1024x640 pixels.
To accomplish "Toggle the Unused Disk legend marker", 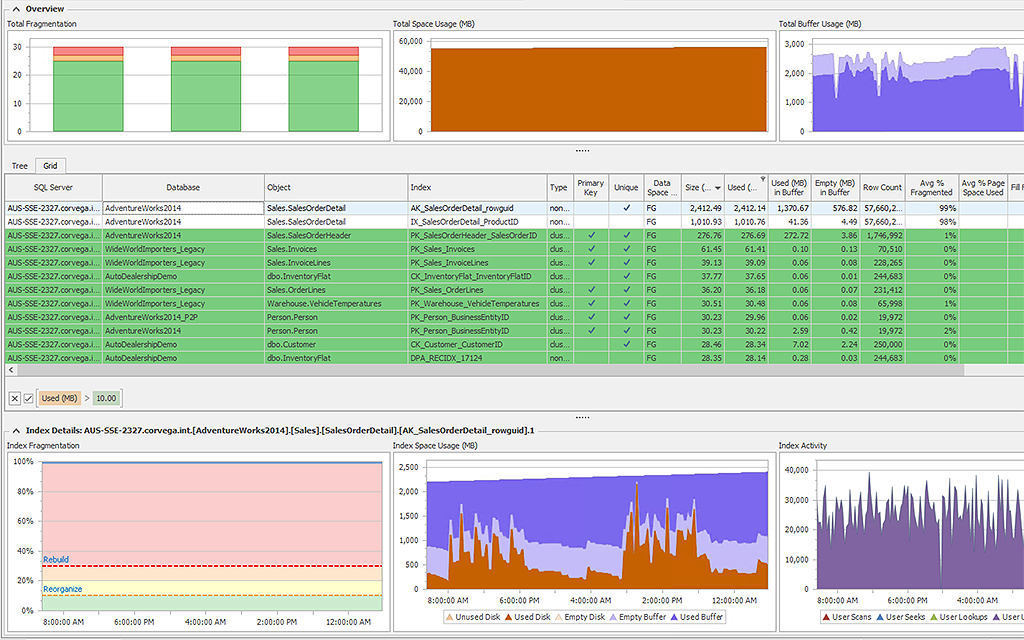I will pyautogui.click(x=451, y=619).
